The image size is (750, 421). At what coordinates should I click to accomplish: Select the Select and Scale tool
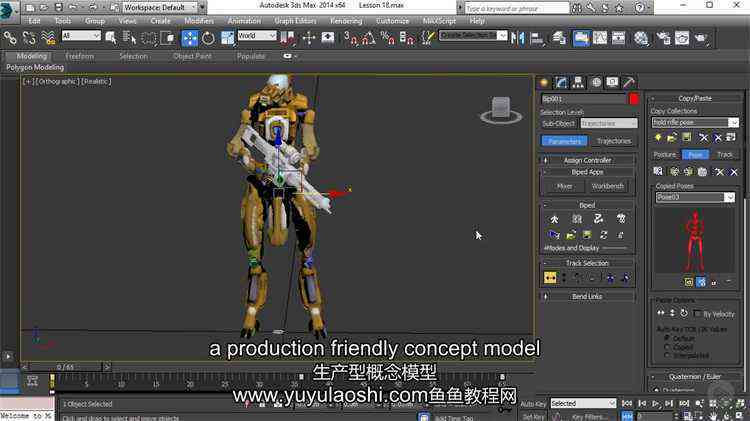tap(228, 38)
